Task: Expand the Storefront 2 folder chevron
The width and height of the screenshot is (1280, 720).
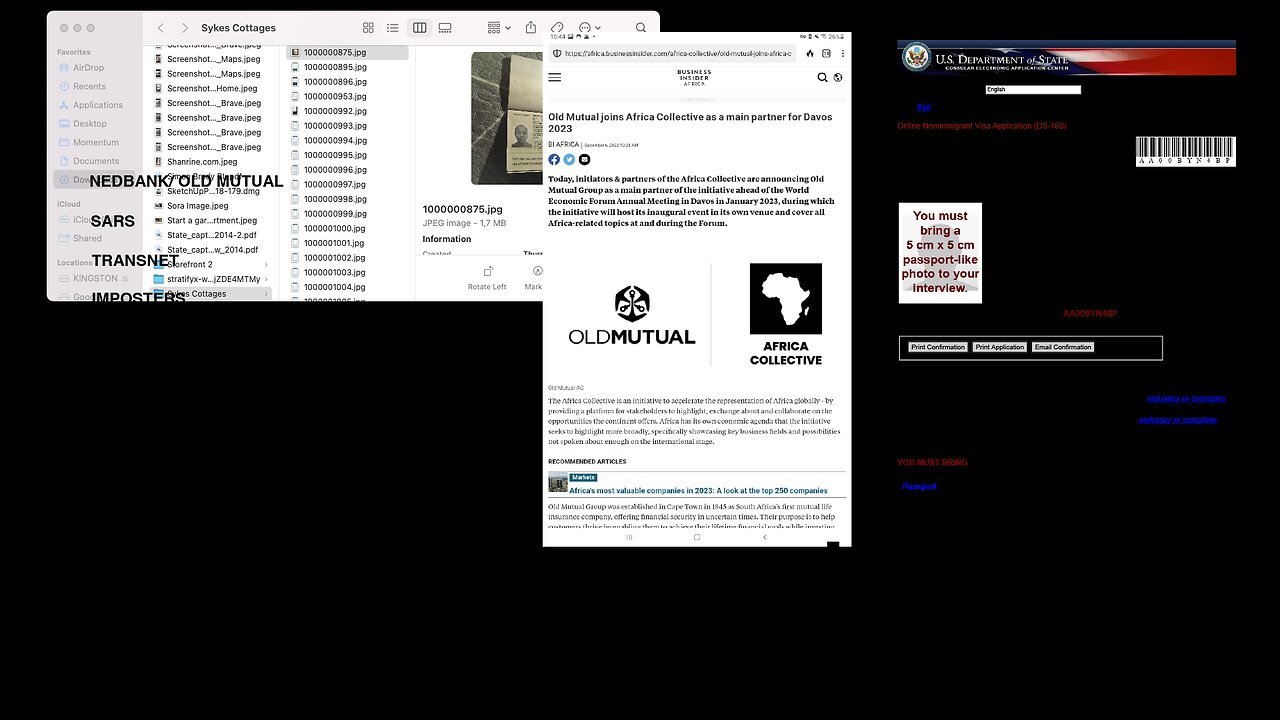Action: 266,265
